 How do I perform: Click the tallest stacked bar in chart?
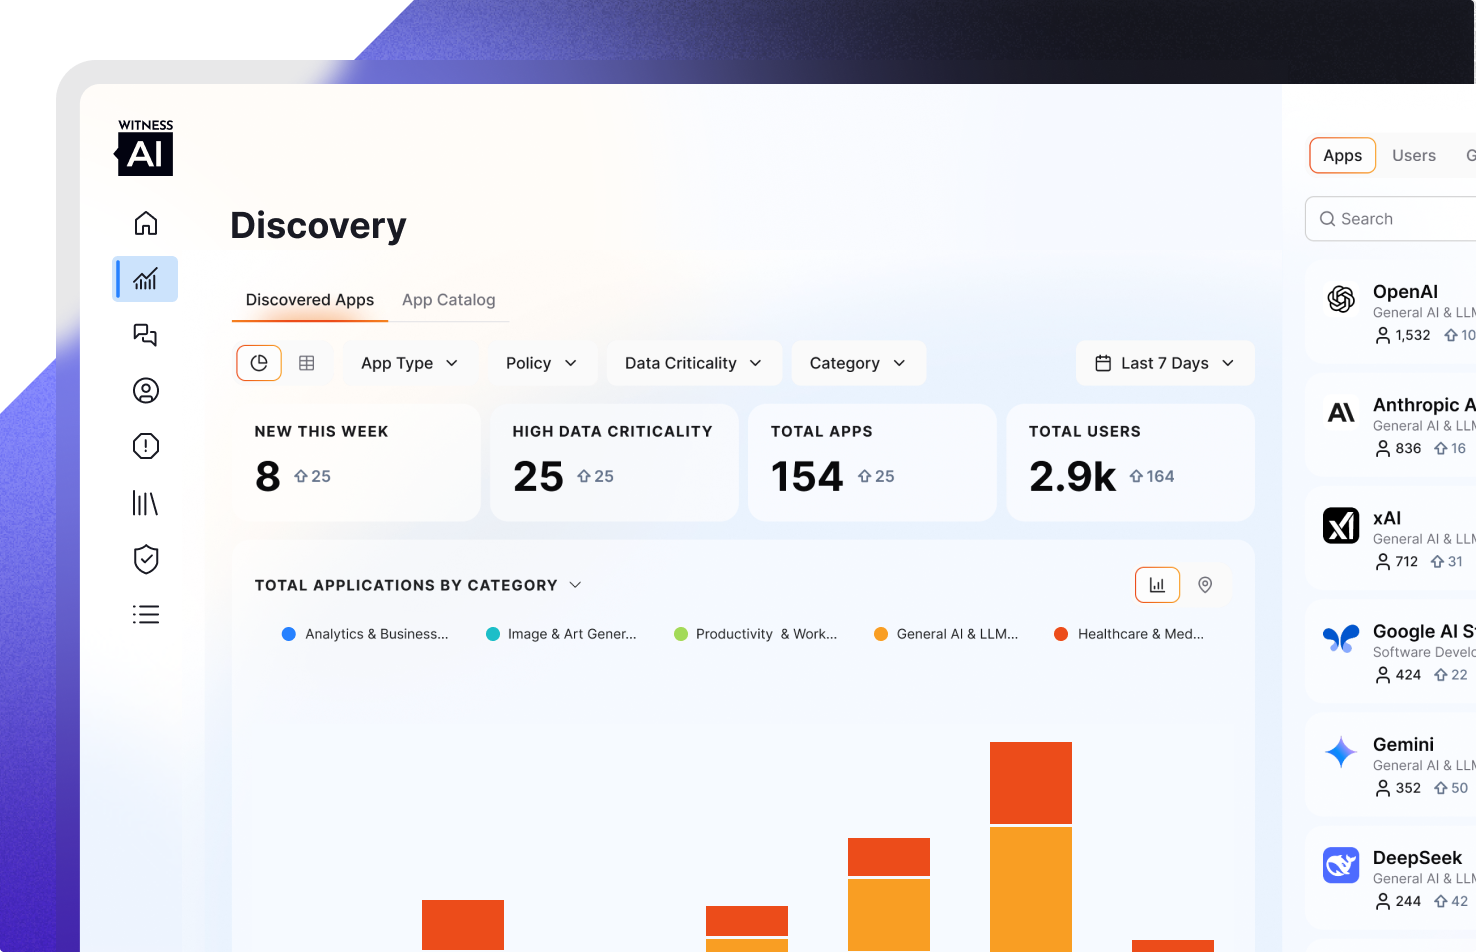(x=1031, y=847)
